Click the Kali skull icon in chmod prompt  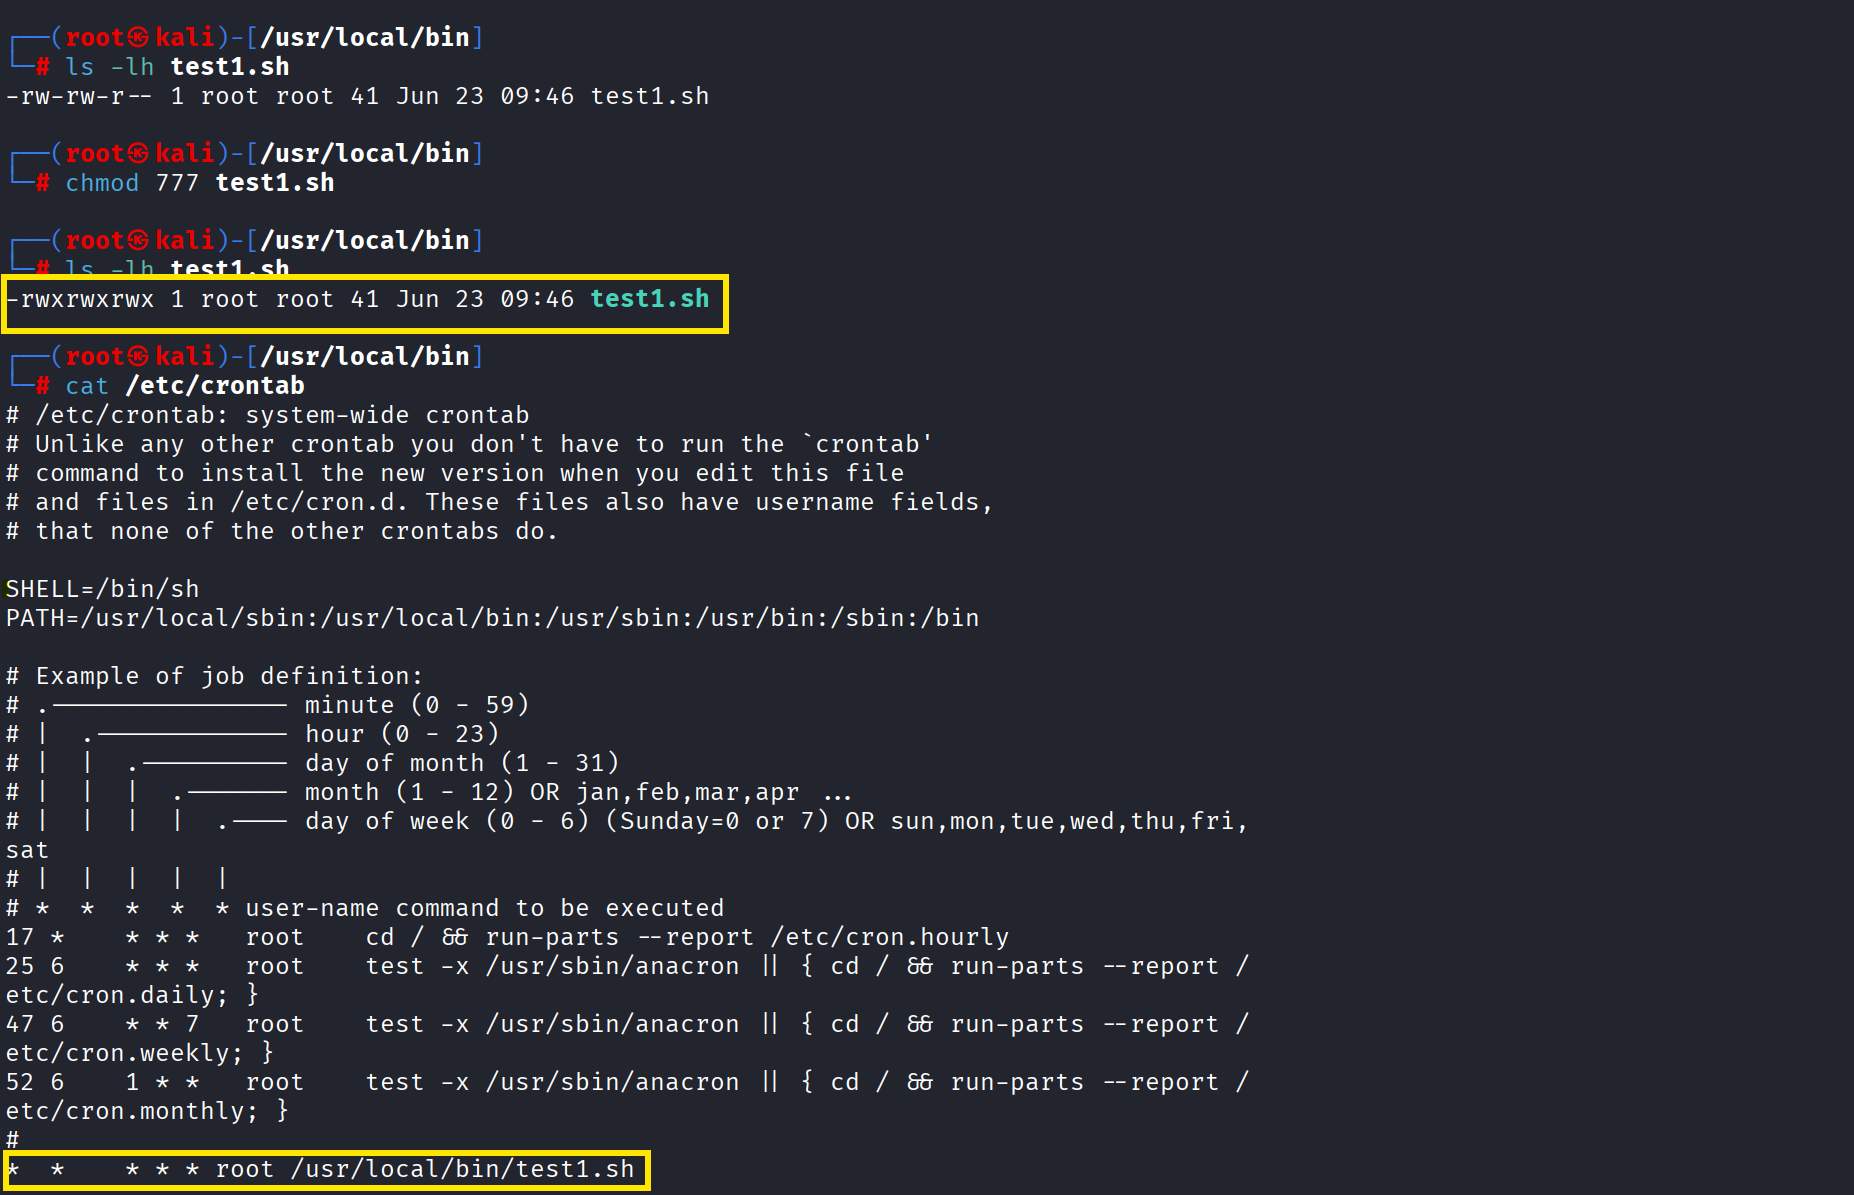point(138,153)
